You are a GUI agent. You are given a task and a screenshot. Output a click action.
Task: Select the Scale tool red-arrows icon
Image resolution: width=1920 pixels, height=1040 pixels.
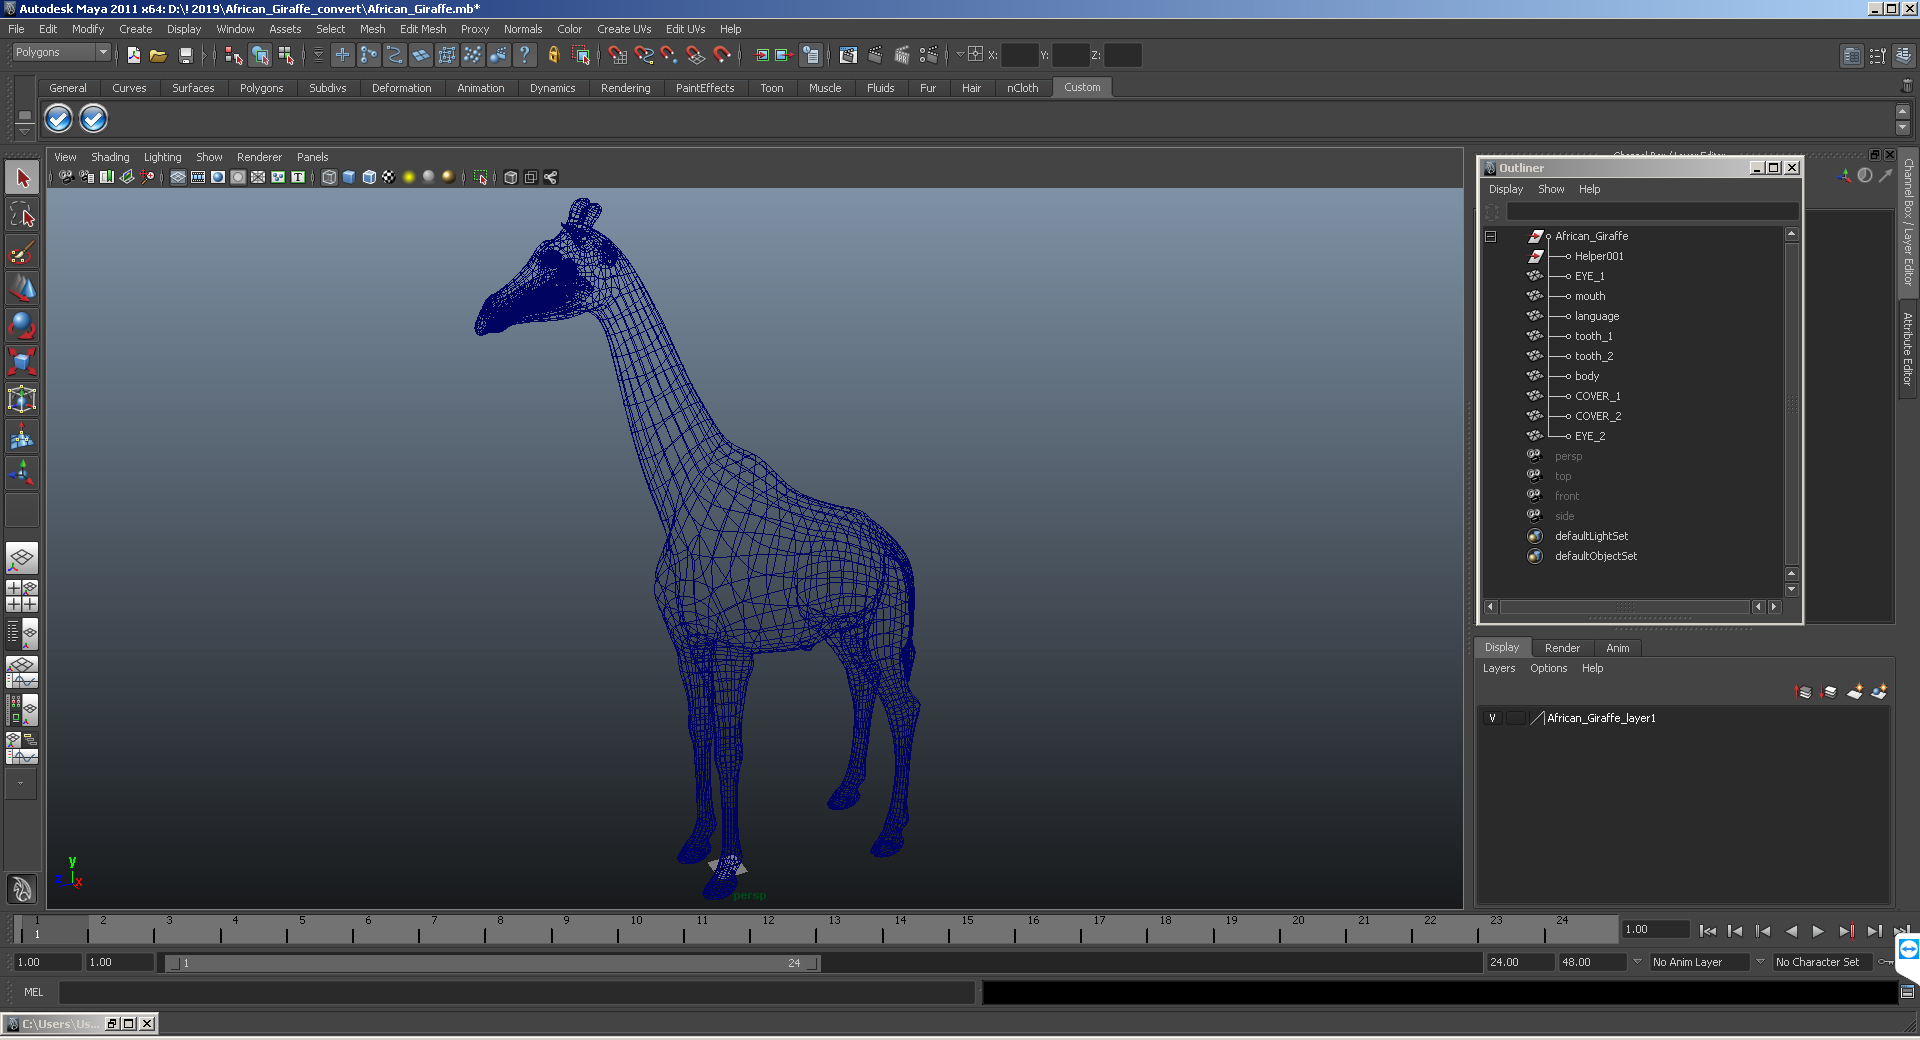coord(22,361)
